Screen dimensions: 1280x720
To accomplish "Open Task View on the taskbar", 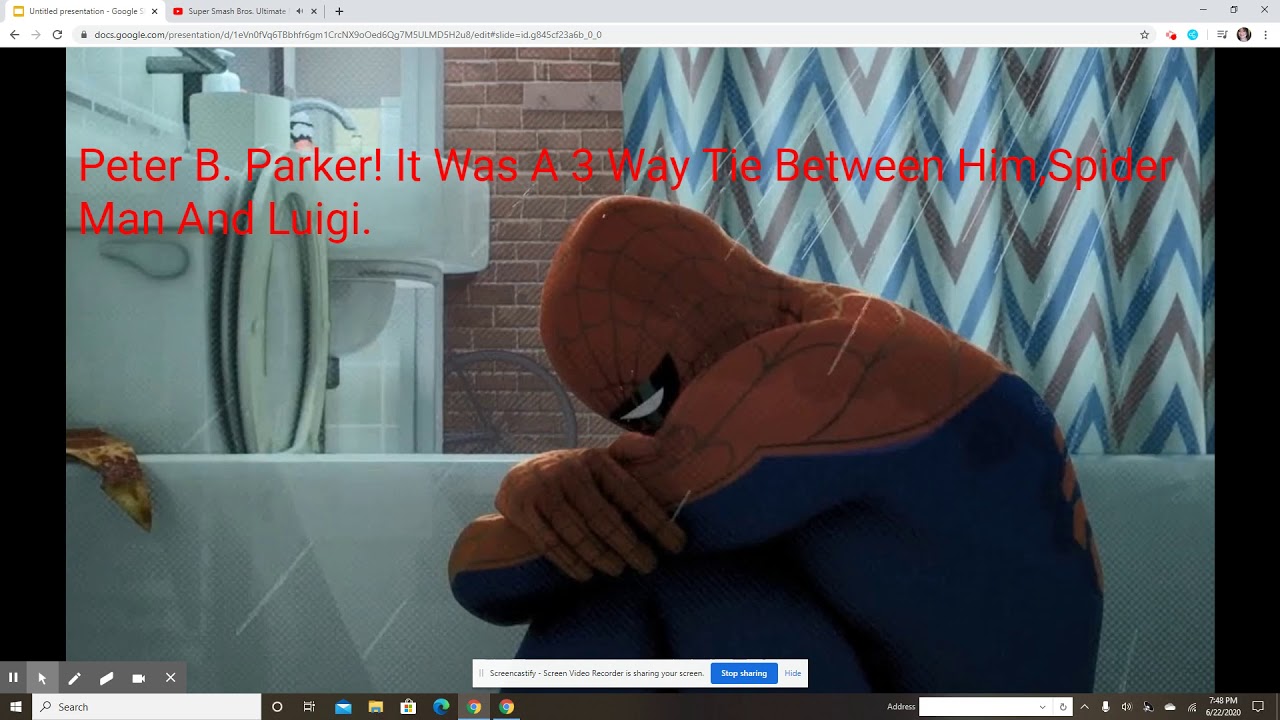I will (309, 707).
